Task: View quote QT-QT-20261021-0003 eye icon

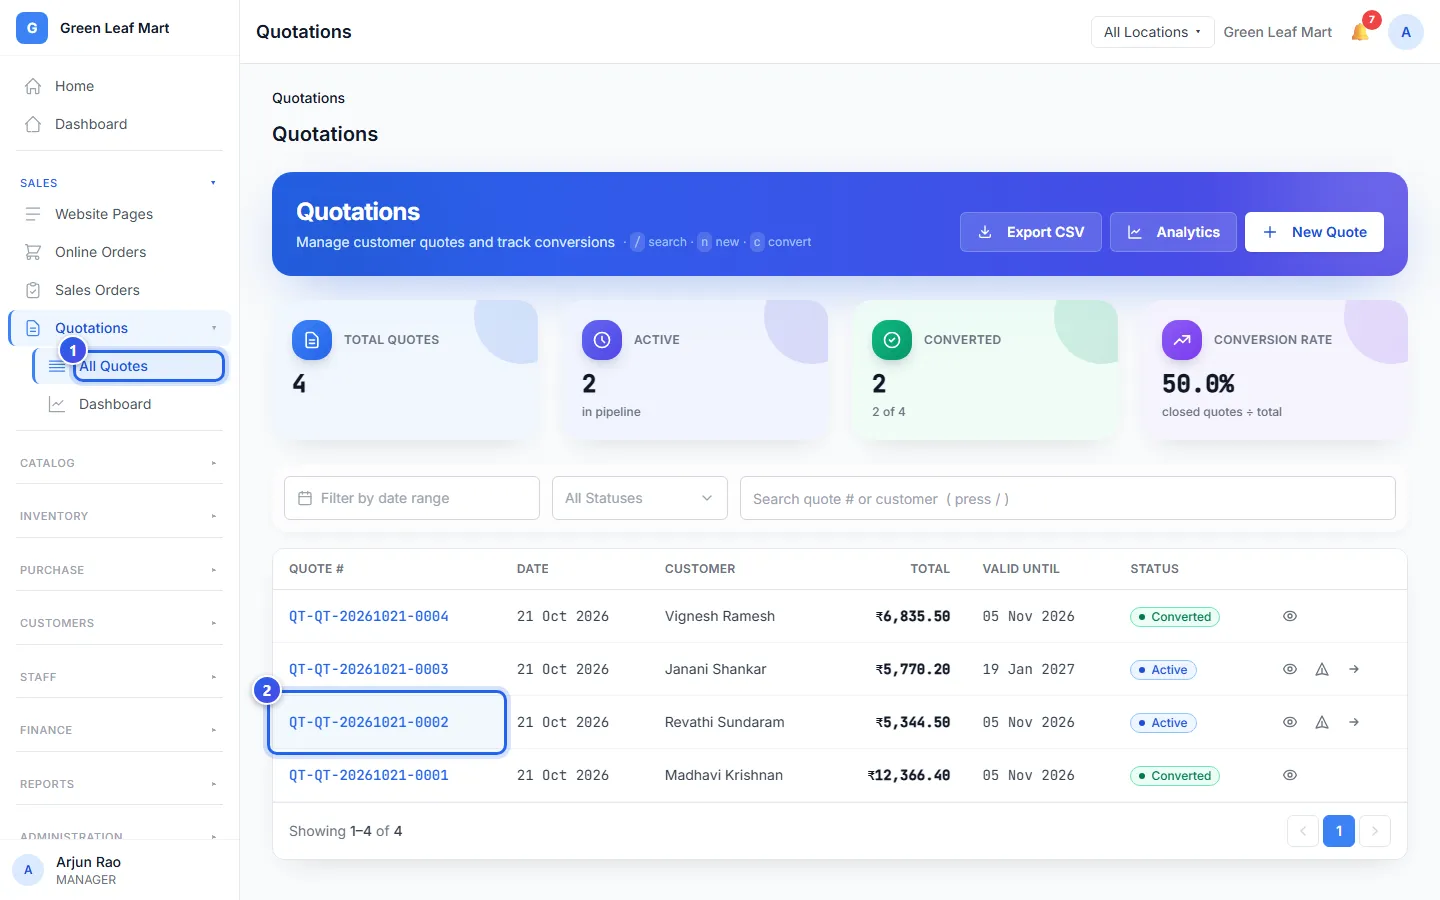Action: (1290, 669)
